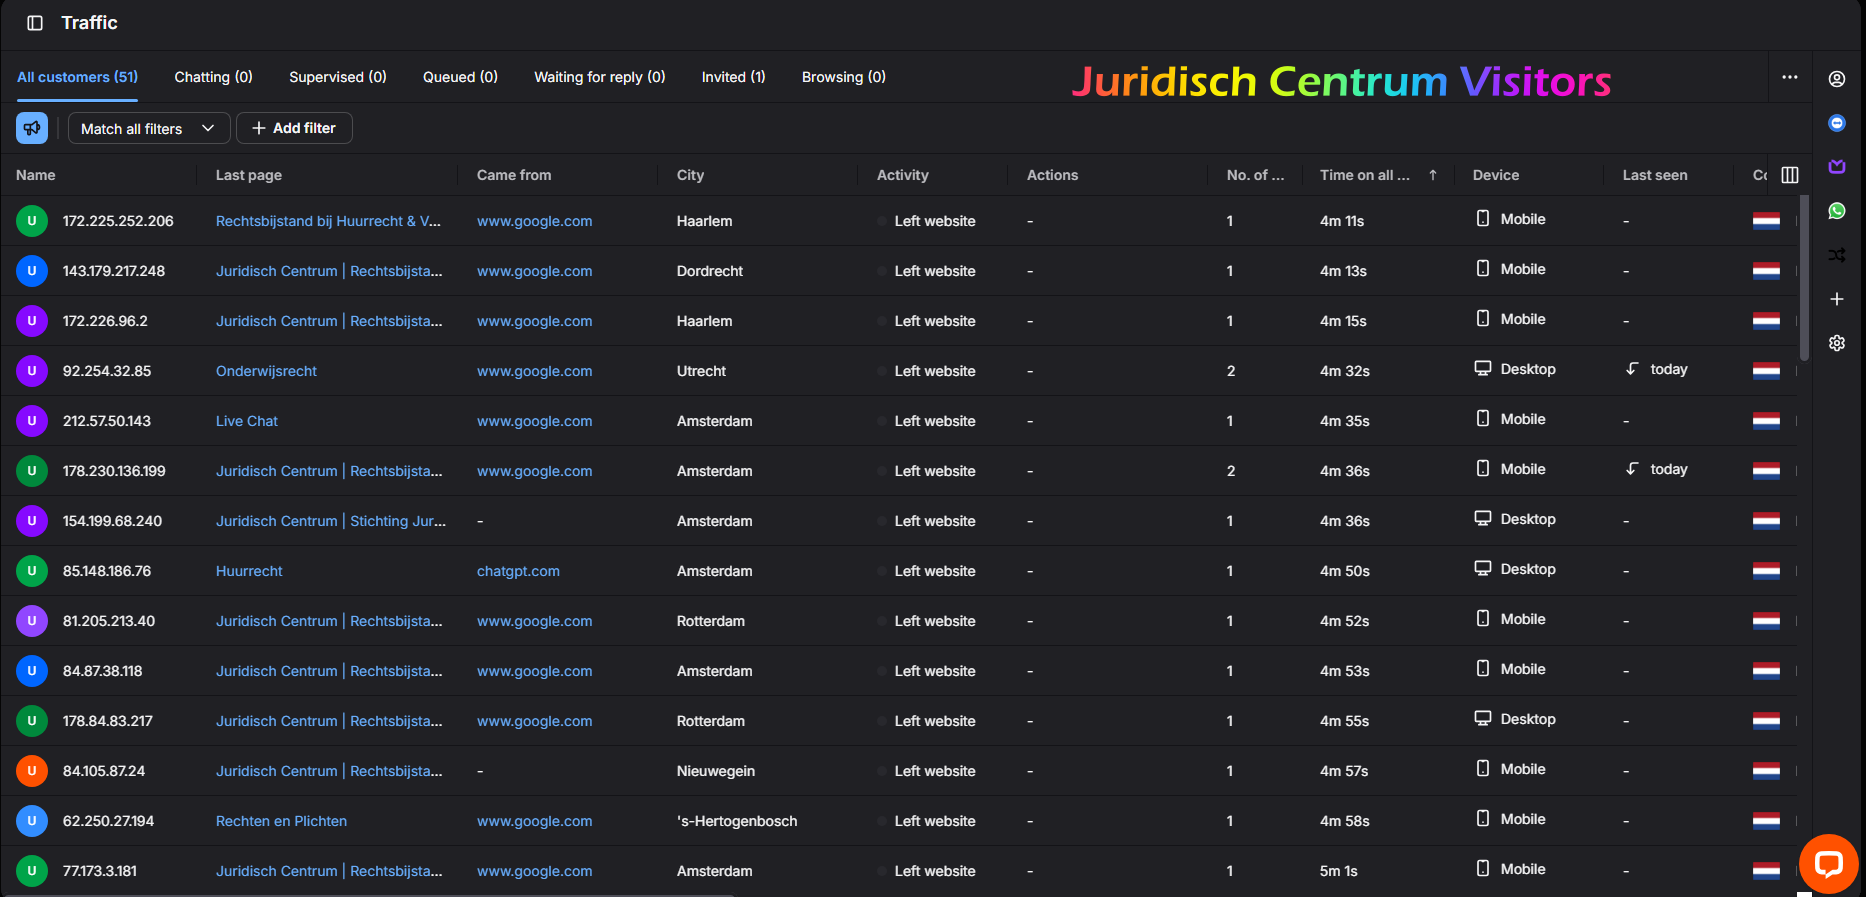Switch to the Chatting (0) tab

tap(213, 77)
